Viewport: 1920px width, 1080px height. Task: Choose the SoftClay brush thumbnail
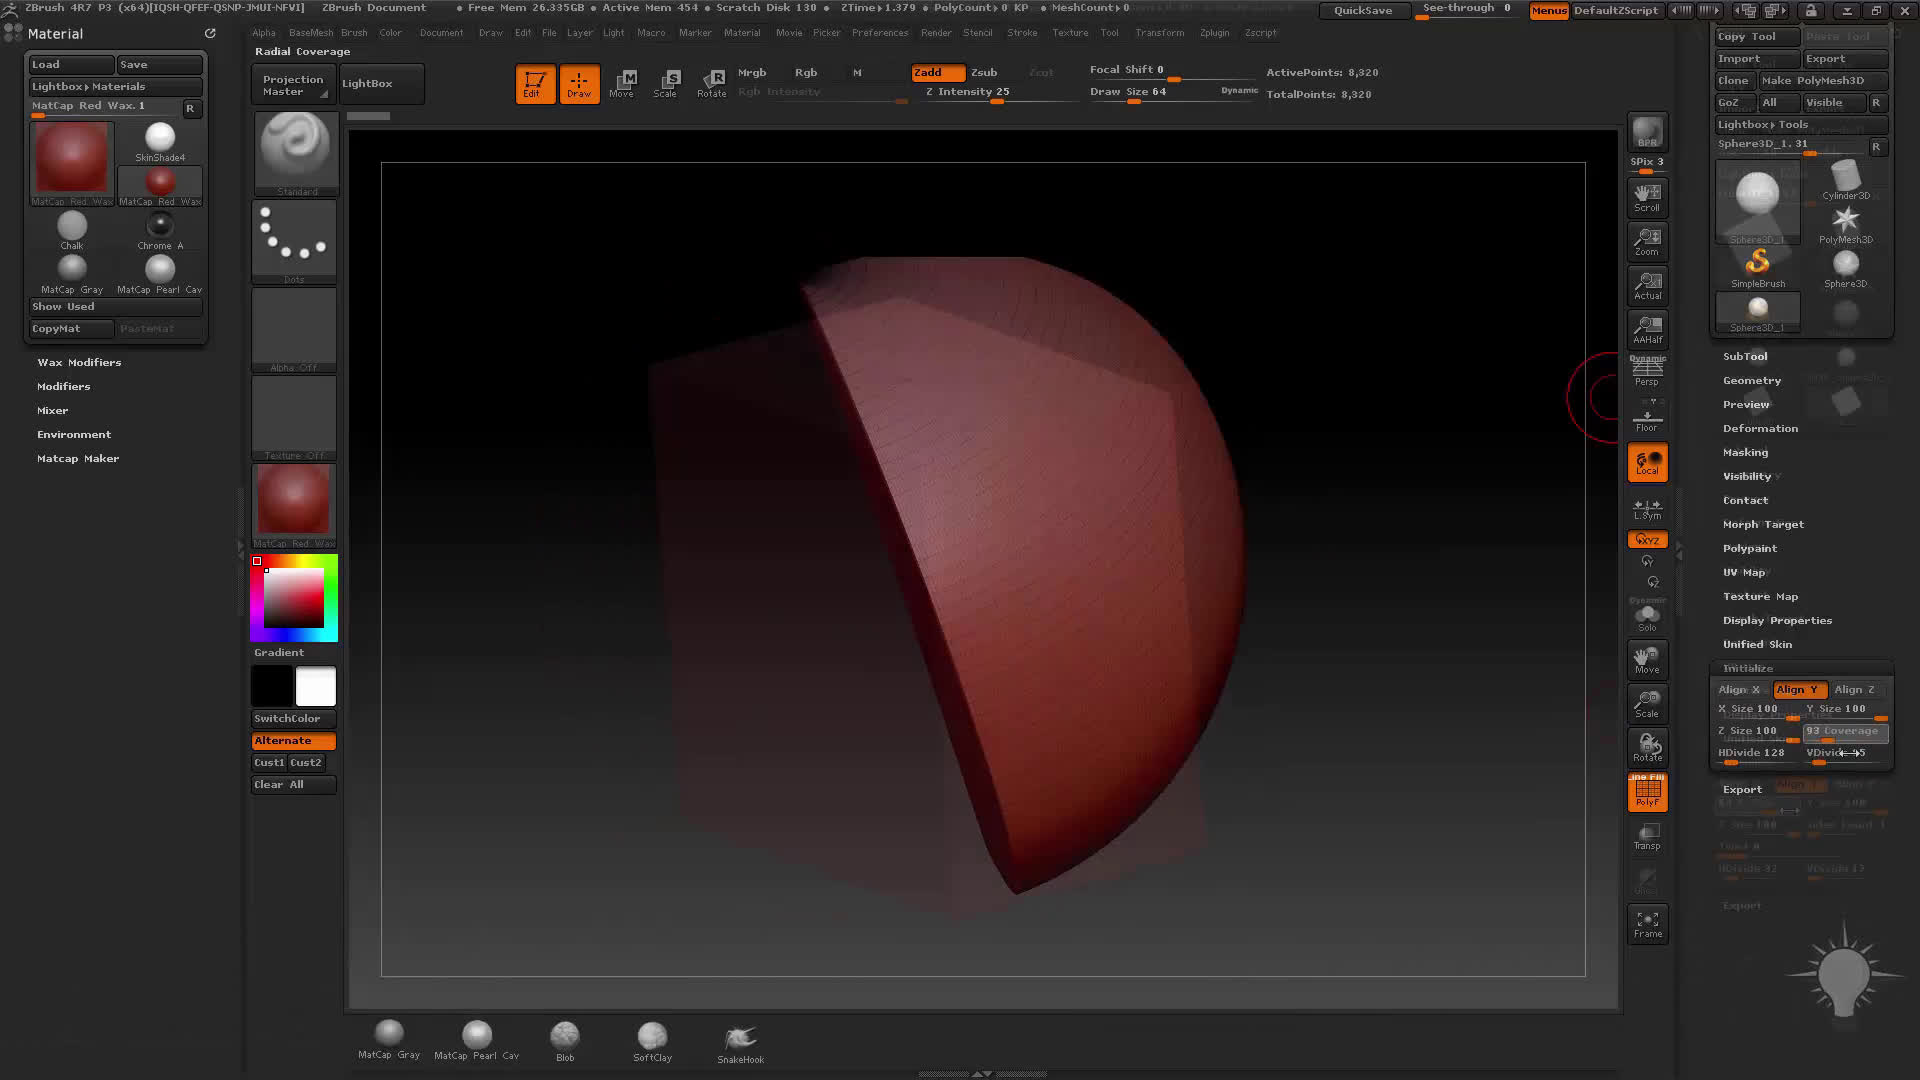click(x=652, y=1037)
